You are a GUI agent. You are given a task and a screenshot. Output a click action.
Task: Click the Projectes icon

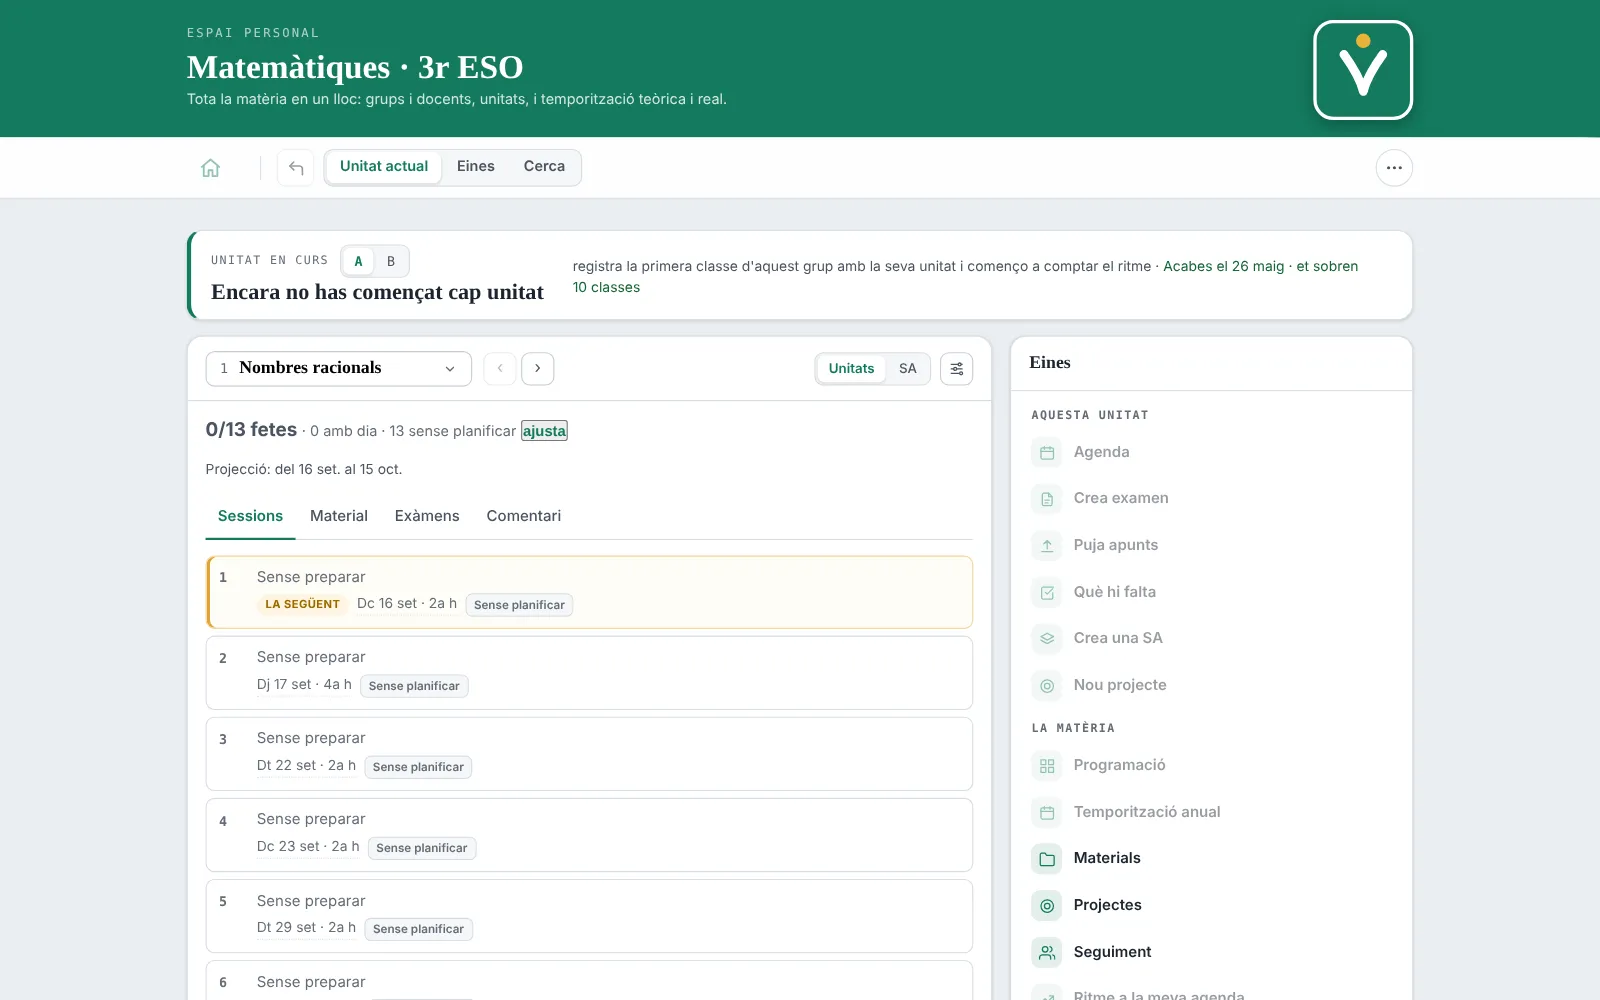pos(1047,905)
